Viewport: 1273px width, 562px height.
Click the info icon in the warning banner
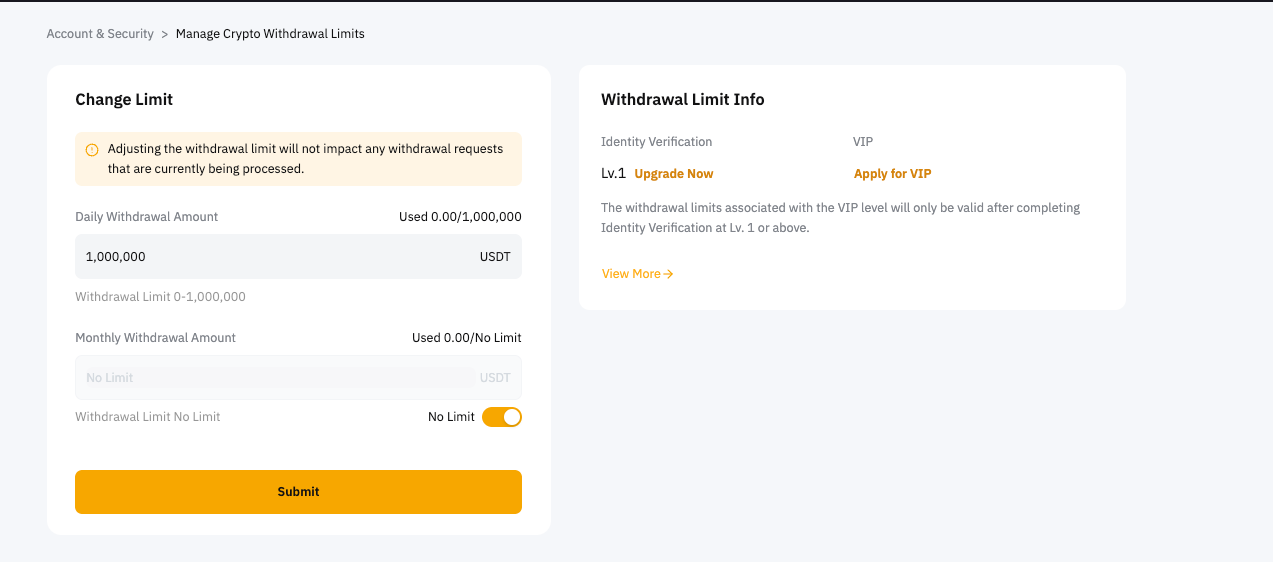coord(92,150)
